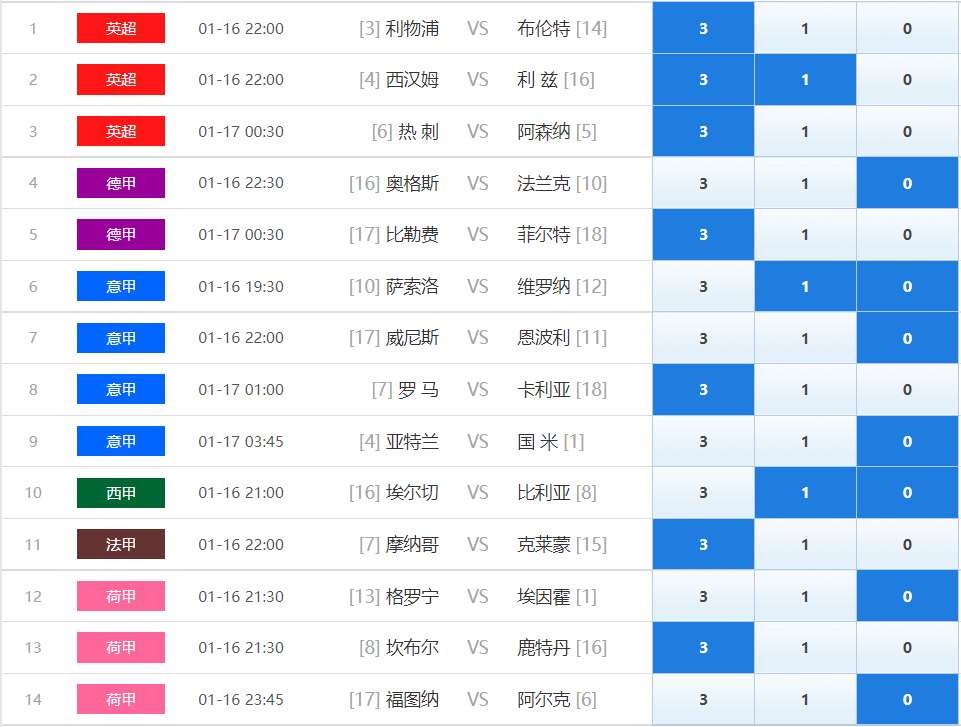Click team name 克莱蒙

(544, 544)
